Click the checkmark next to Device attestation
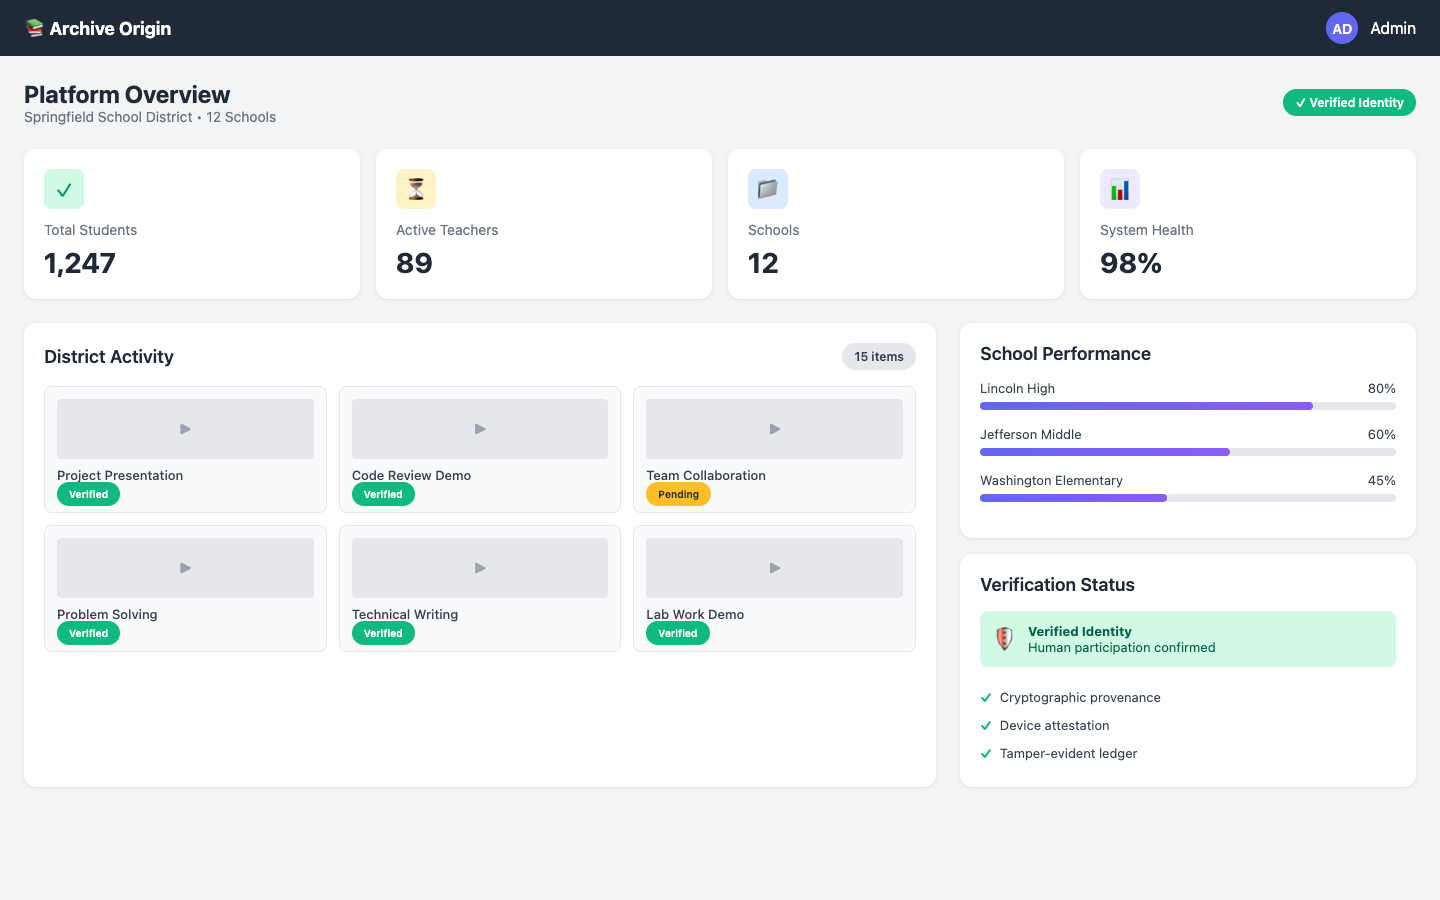Viewport: 1440px width, 900px height. point(986,725)
